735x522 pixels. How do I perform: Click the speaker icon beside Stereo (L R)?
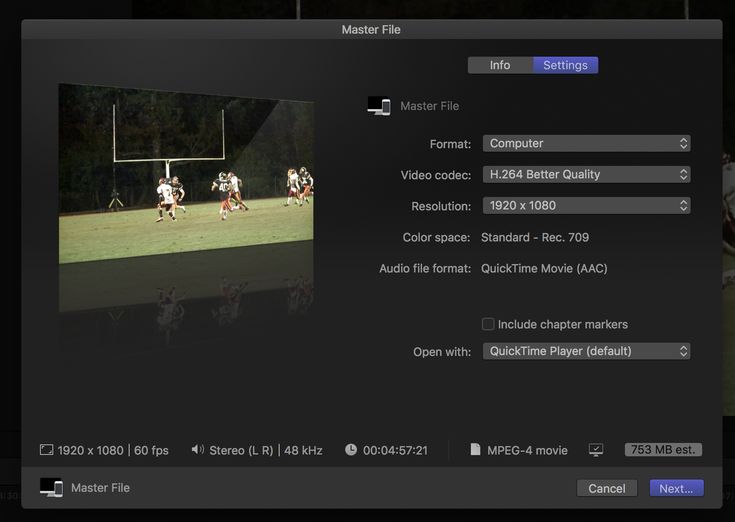pyautogui.click(x=197, y=450)
